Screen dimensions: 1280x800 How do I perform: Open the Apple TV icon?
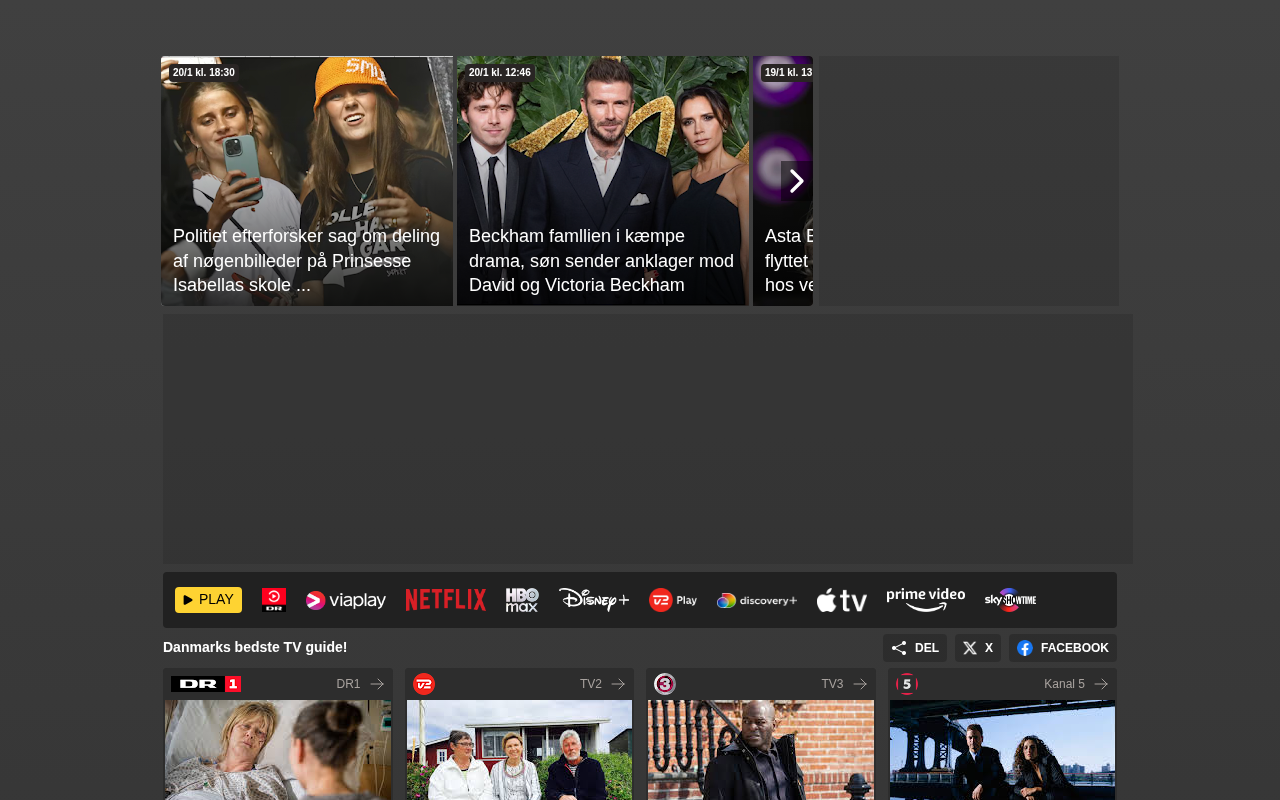(841, 600)
